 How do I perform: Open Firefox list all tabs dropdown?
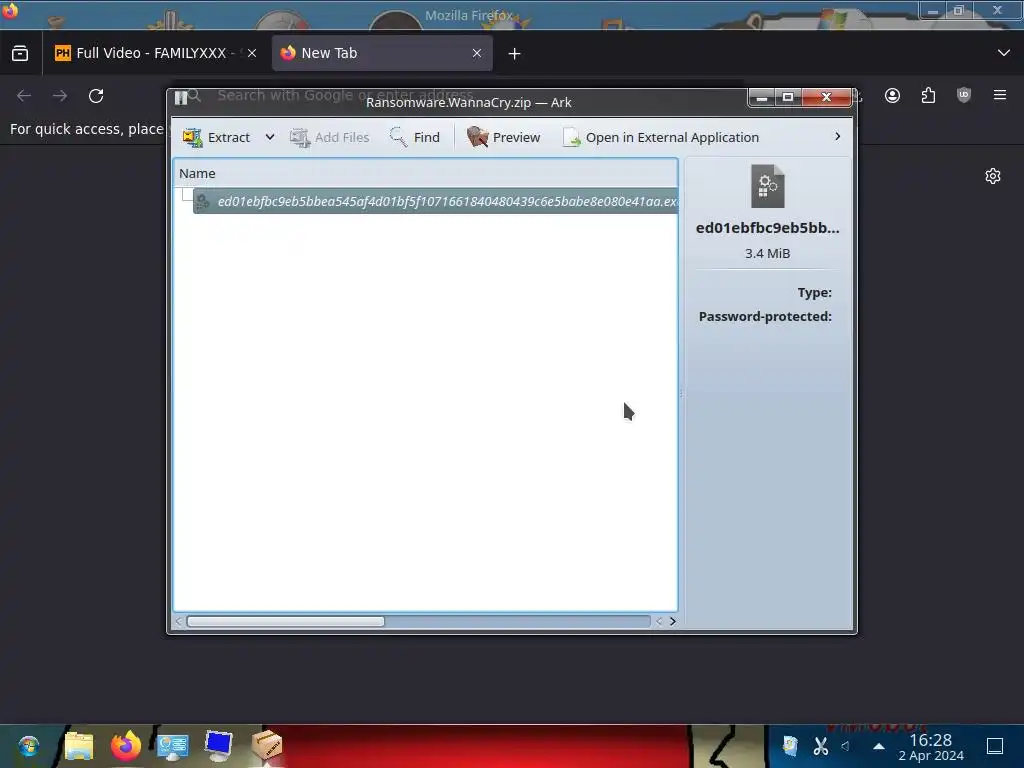[1004, 53]
